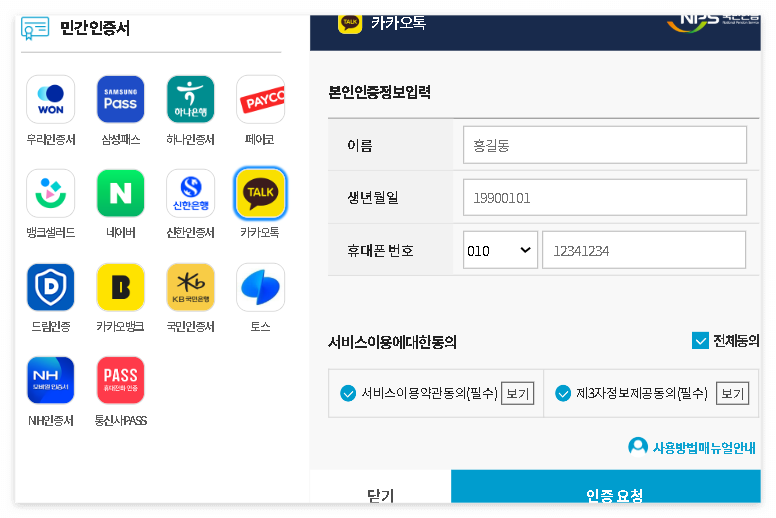This screenshot has height=518, width=776.
Task: Click the 본인인증정보입력 heading
Action: (x=380, y=92)
